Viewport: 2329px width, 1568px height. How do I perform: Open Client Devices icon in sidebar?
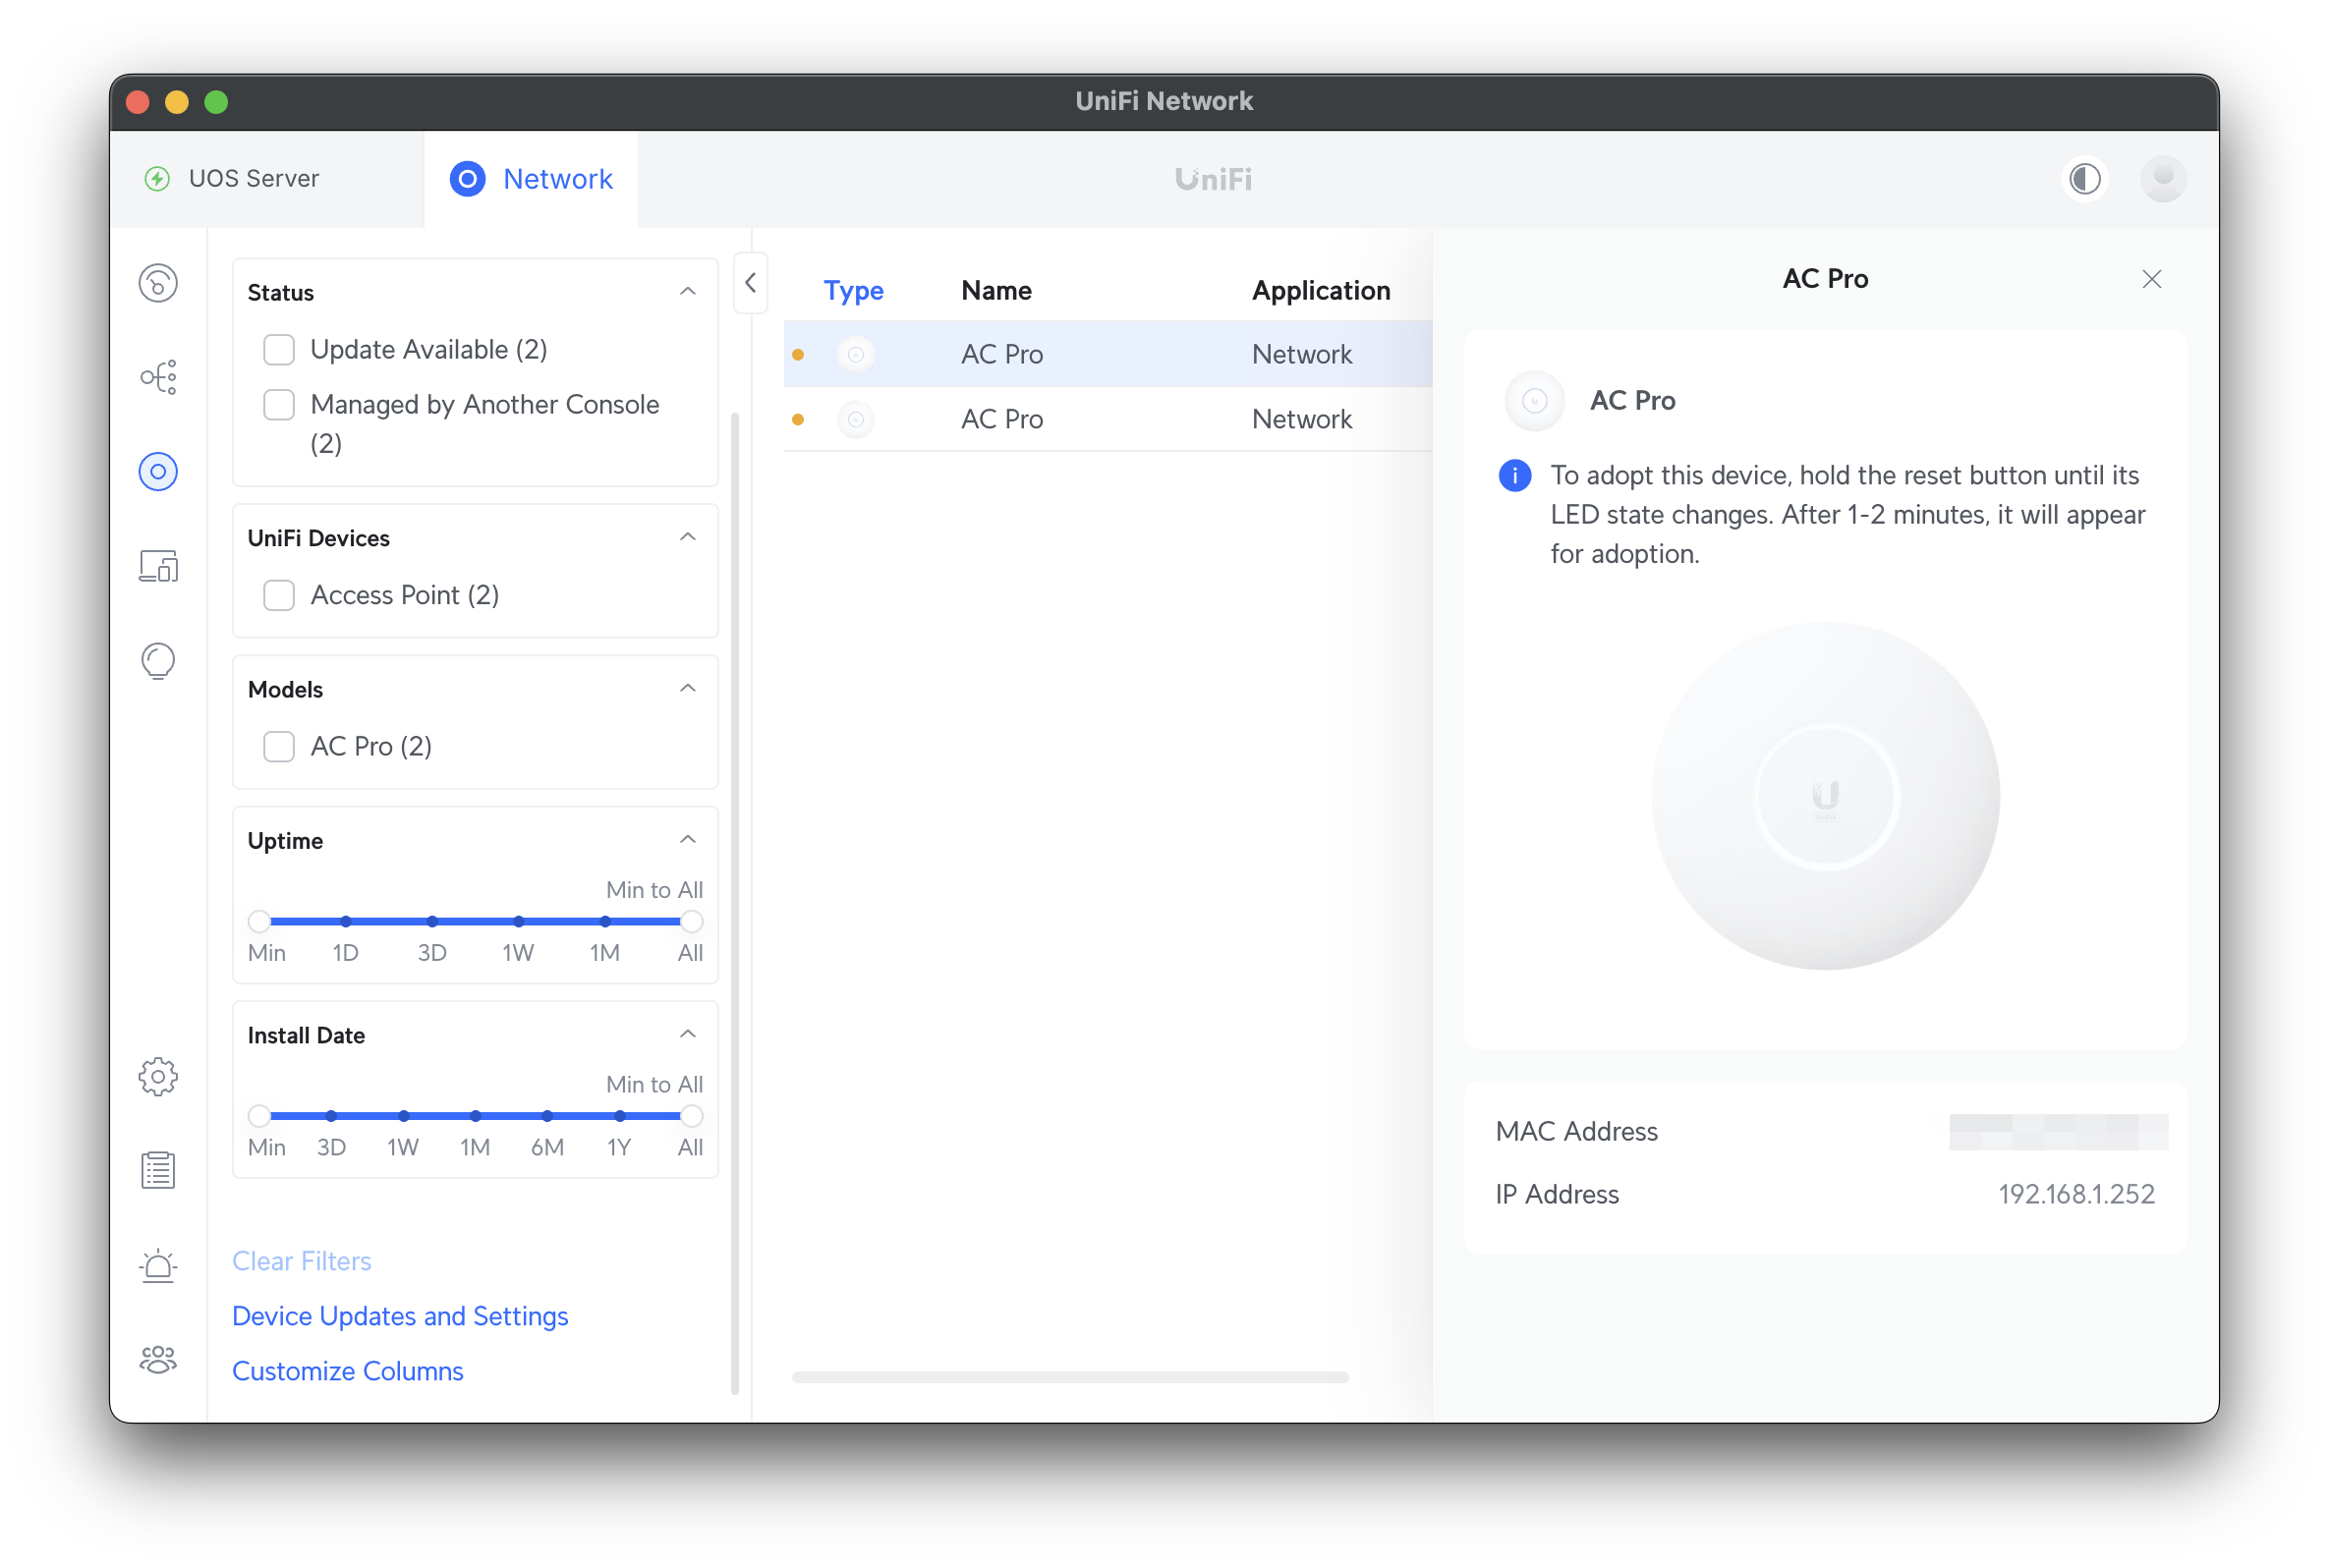[x=158, y=566]
